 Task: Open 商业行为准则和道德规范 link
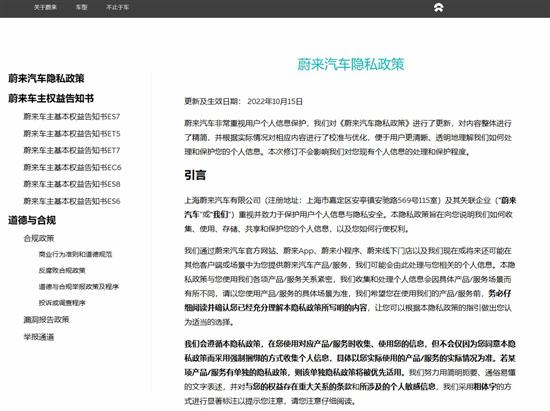(75, 254)
